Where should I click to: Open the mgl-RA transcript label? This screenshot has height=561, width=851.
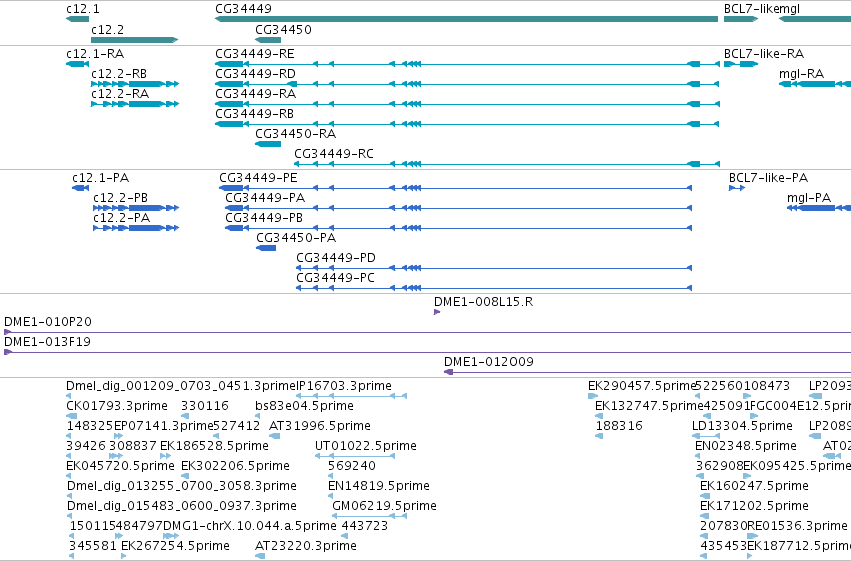pos(801,74)
